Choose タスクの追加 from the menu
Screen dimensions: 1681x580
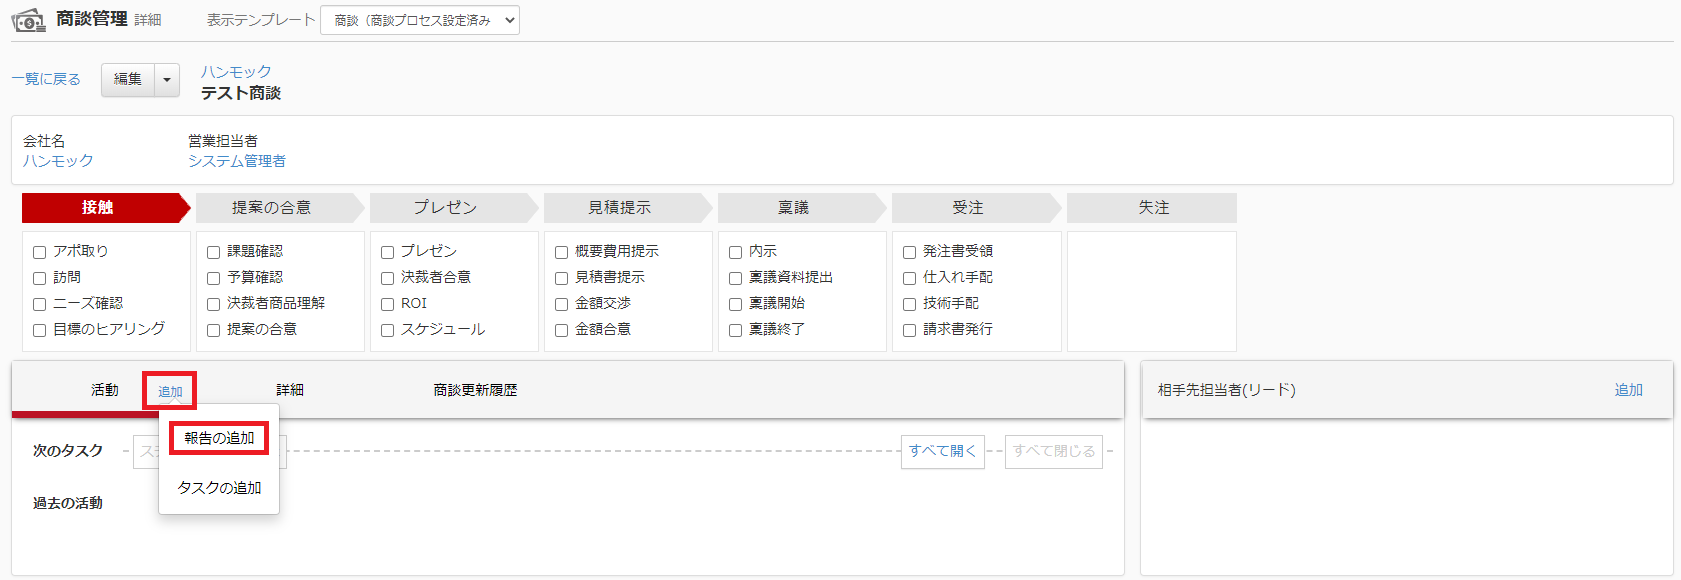pos(219,488)
